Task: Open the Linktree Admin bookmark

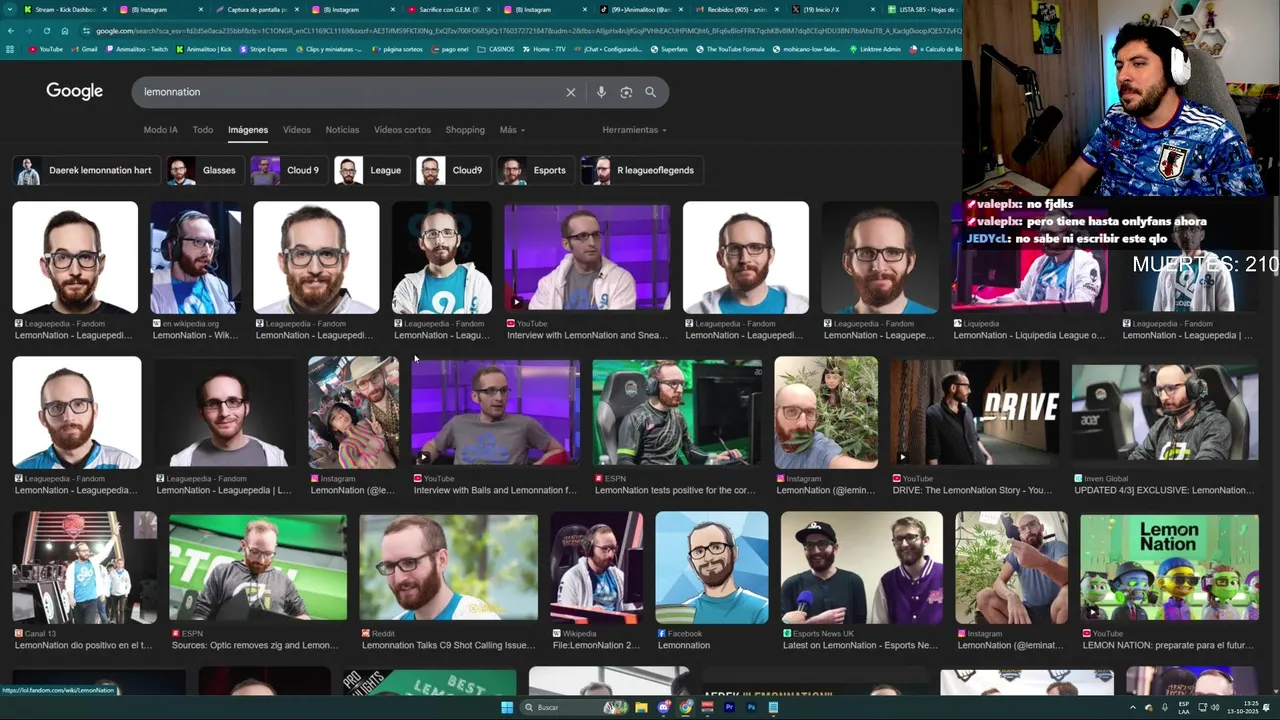Action: coord(875,49)
